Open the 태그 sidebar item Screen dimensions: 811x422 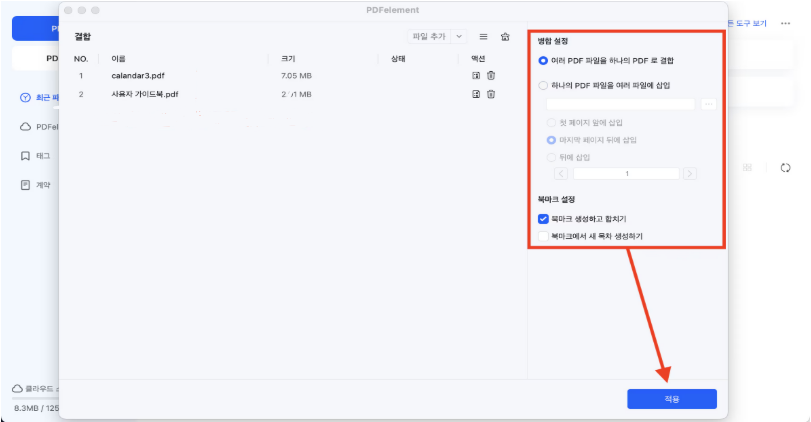42,156
